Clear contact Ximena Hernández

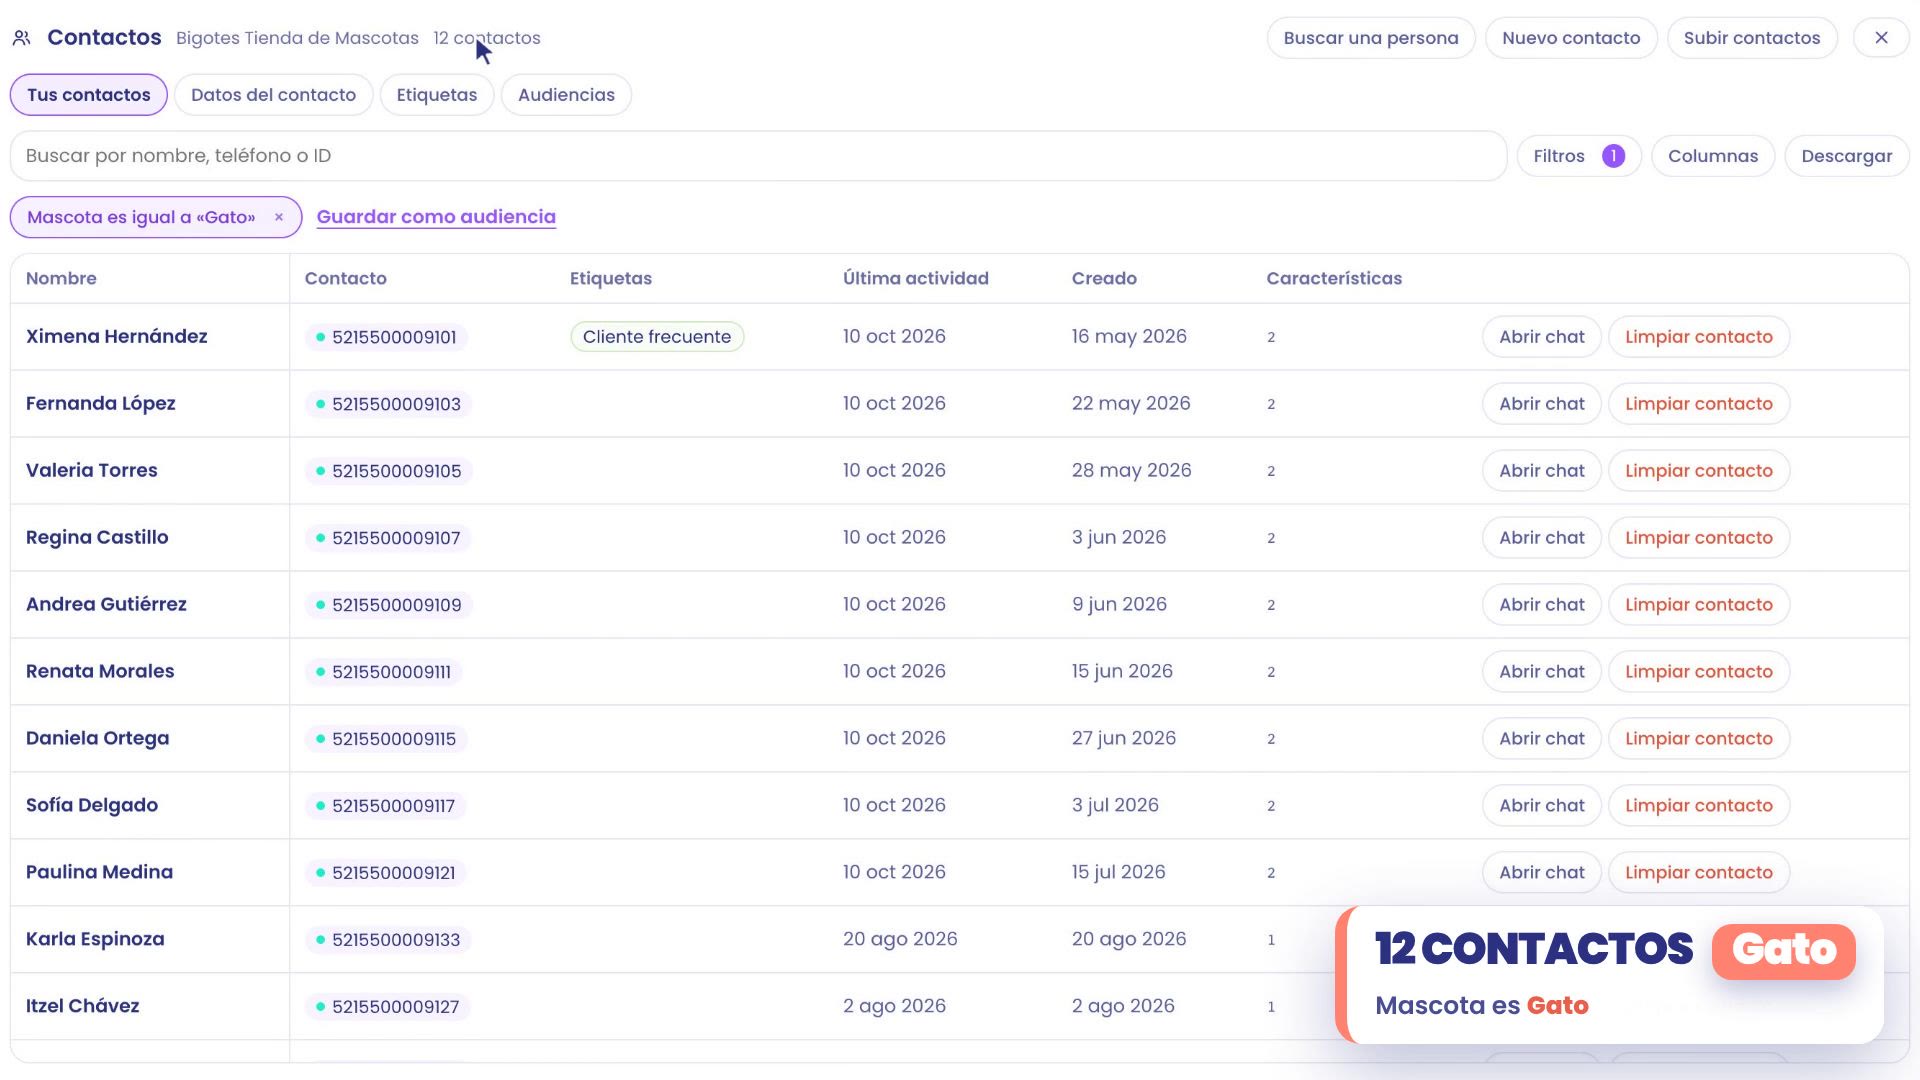(1698, 337)
